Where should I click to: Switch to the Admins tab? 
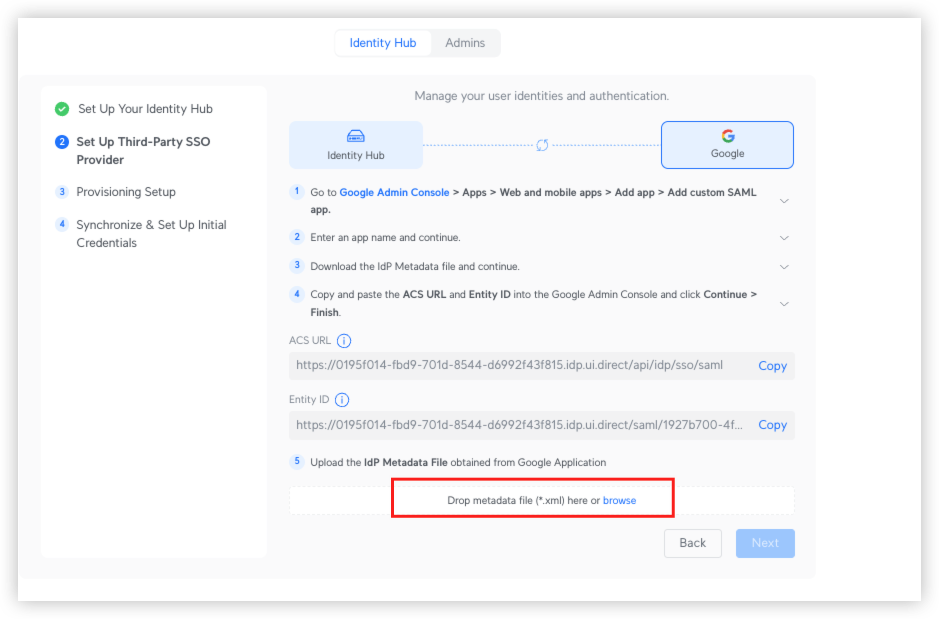click(x=465, y=43)
